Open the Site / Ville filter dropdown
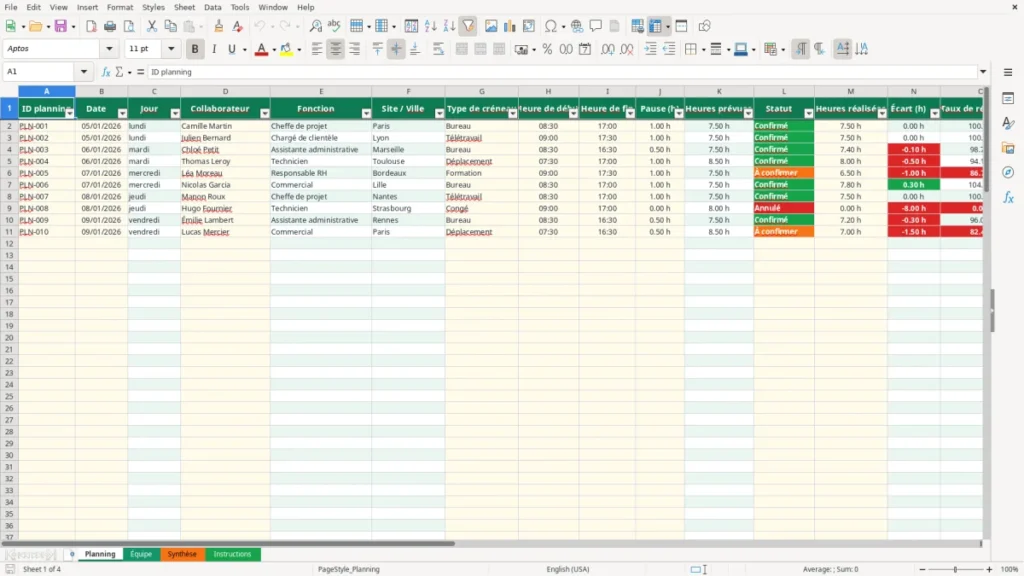 click(440, 114)
